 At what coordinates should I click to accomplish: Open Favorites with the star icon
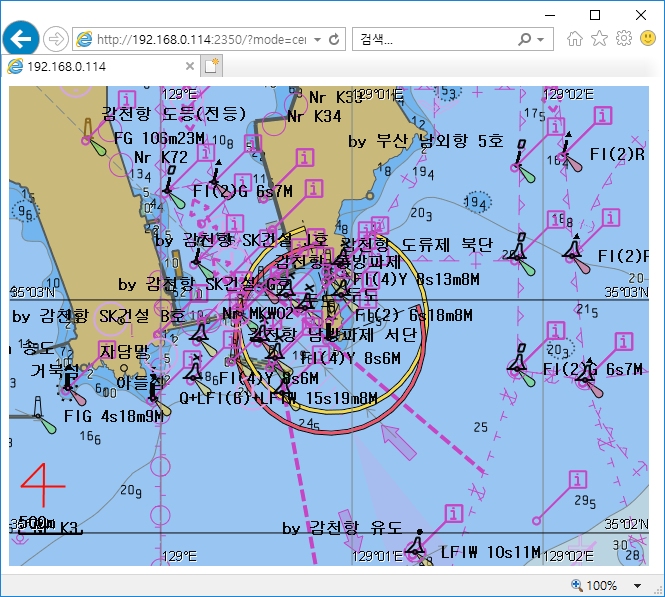[x=599, y=39]
